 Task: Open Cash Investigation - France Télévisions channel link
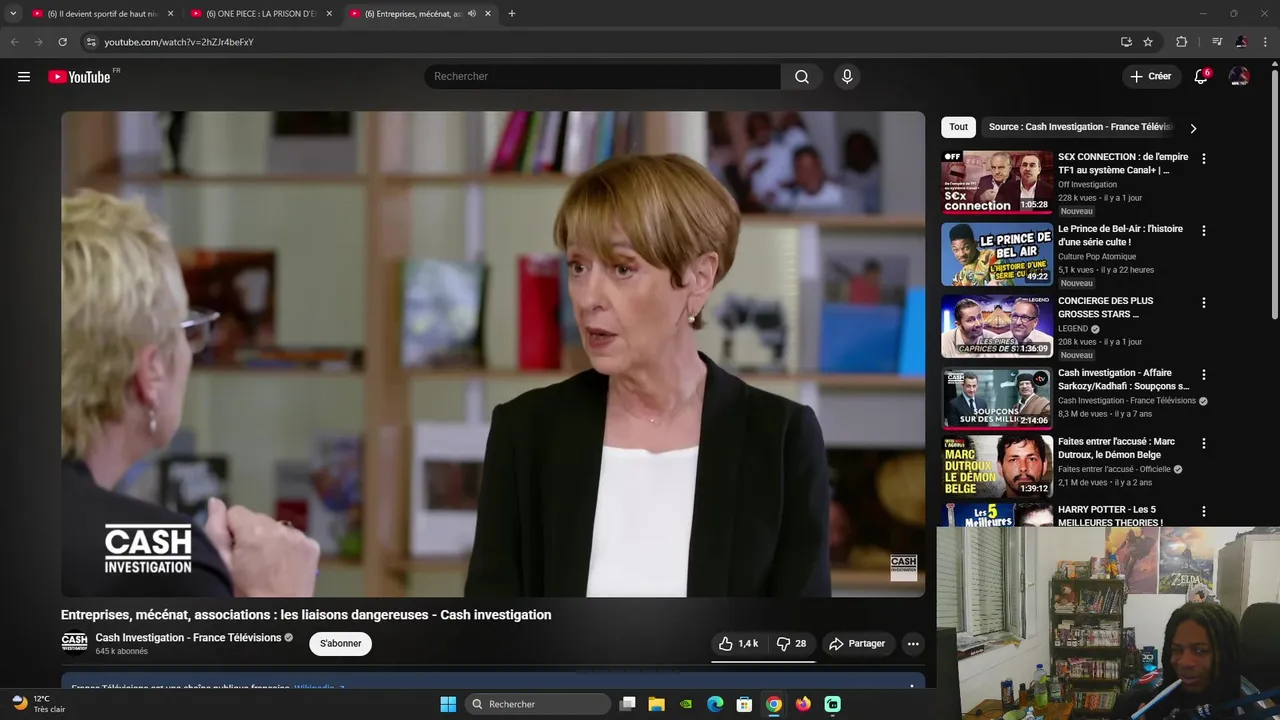[x=188, y=638]
